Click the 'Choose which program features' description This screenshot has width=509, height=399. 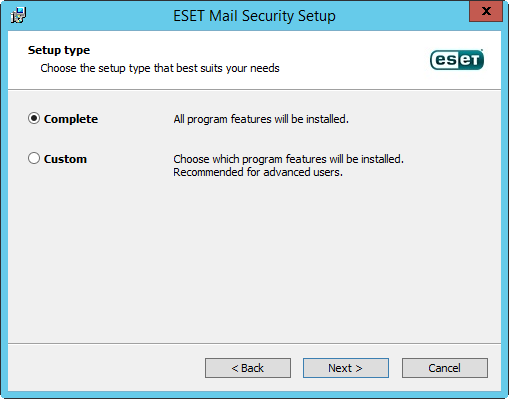click(x=288, y=159)
